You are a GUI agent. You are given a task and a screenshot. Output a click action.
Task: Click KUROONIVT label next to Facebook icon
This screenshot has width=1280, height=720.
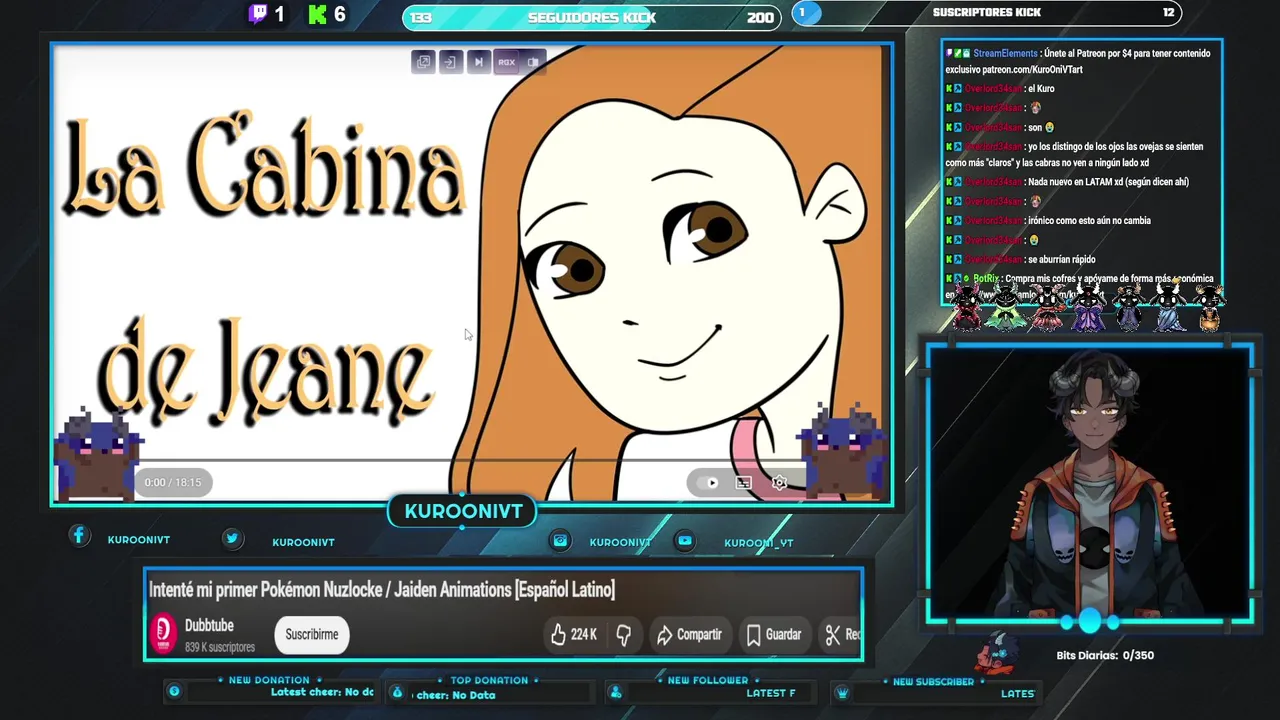139,540
